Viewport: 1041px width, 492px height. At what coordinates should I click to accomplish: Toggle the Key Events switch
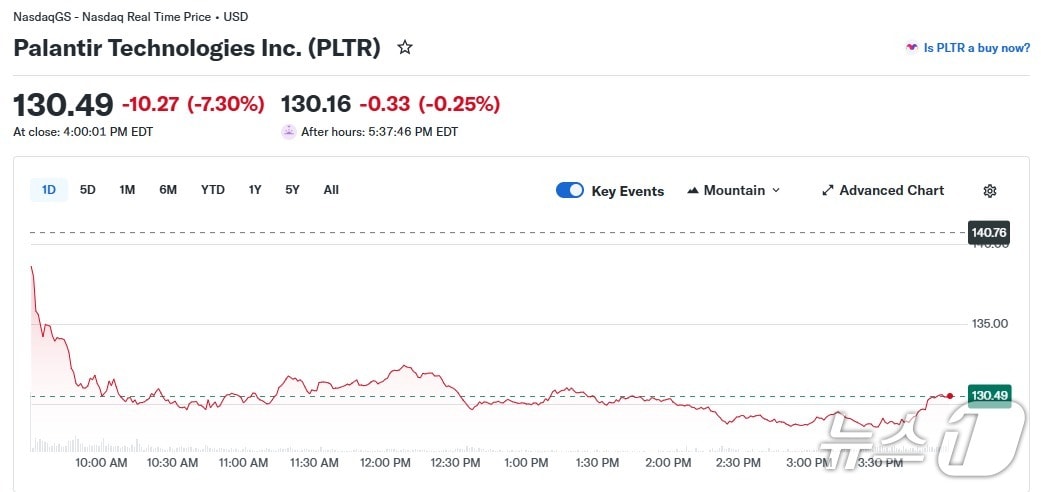pos(570,191)
